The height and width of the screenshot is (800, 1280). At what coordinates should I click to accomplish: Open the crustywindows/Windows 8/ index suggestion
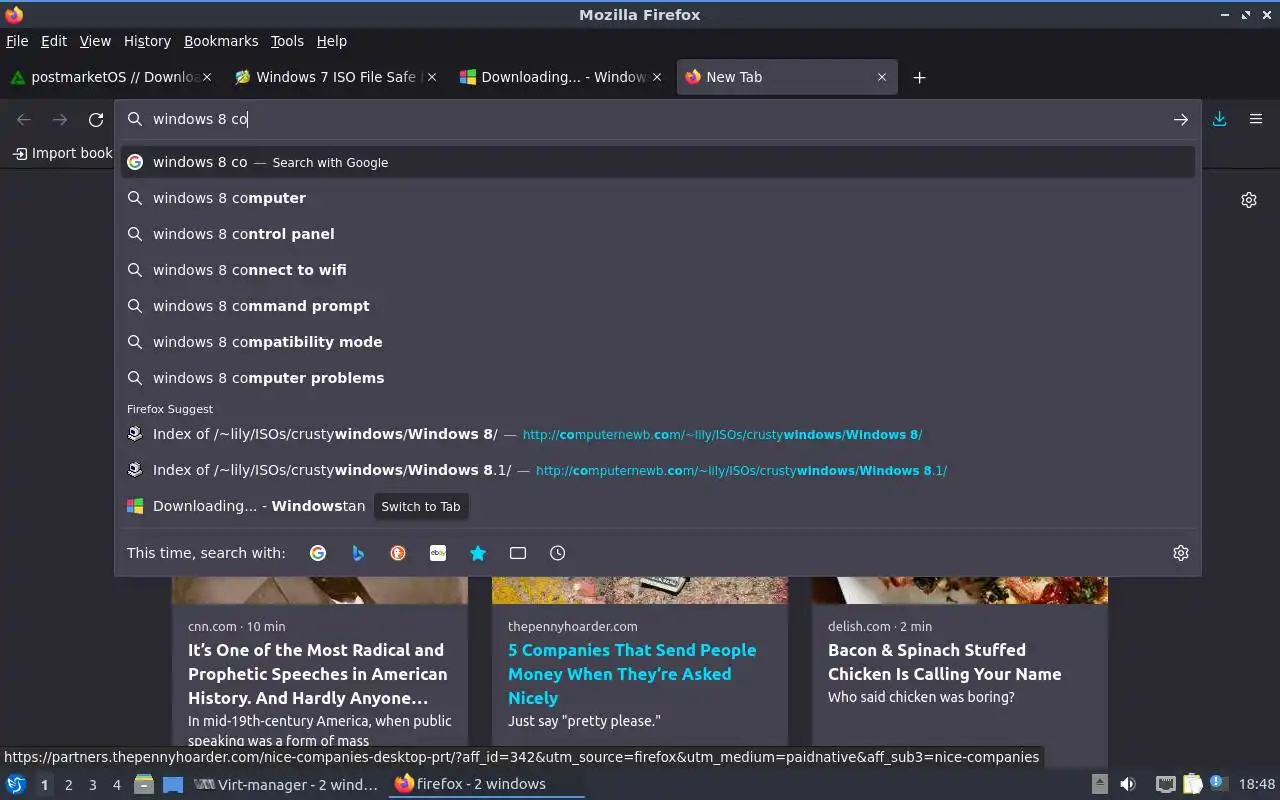coord(658,434)
